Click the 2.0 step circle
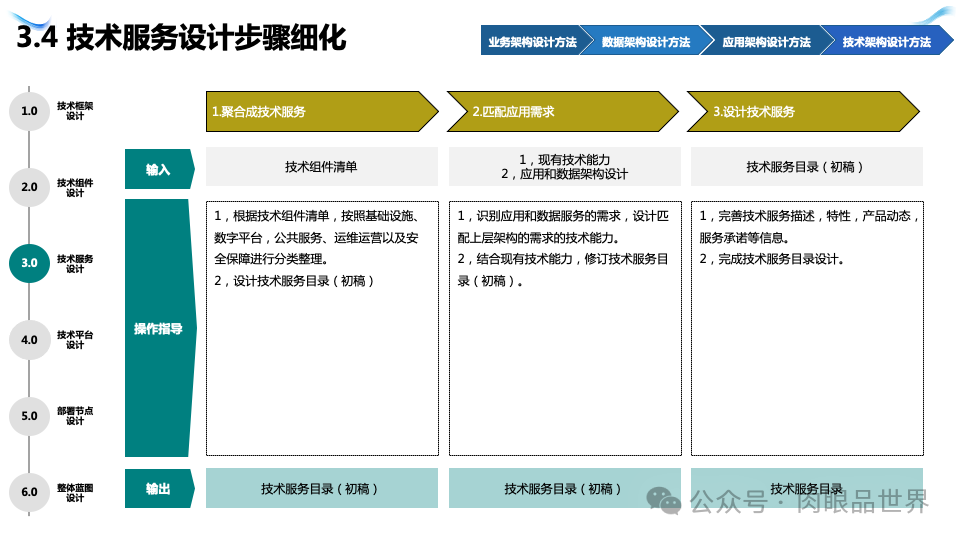 [x=29, y=187]
